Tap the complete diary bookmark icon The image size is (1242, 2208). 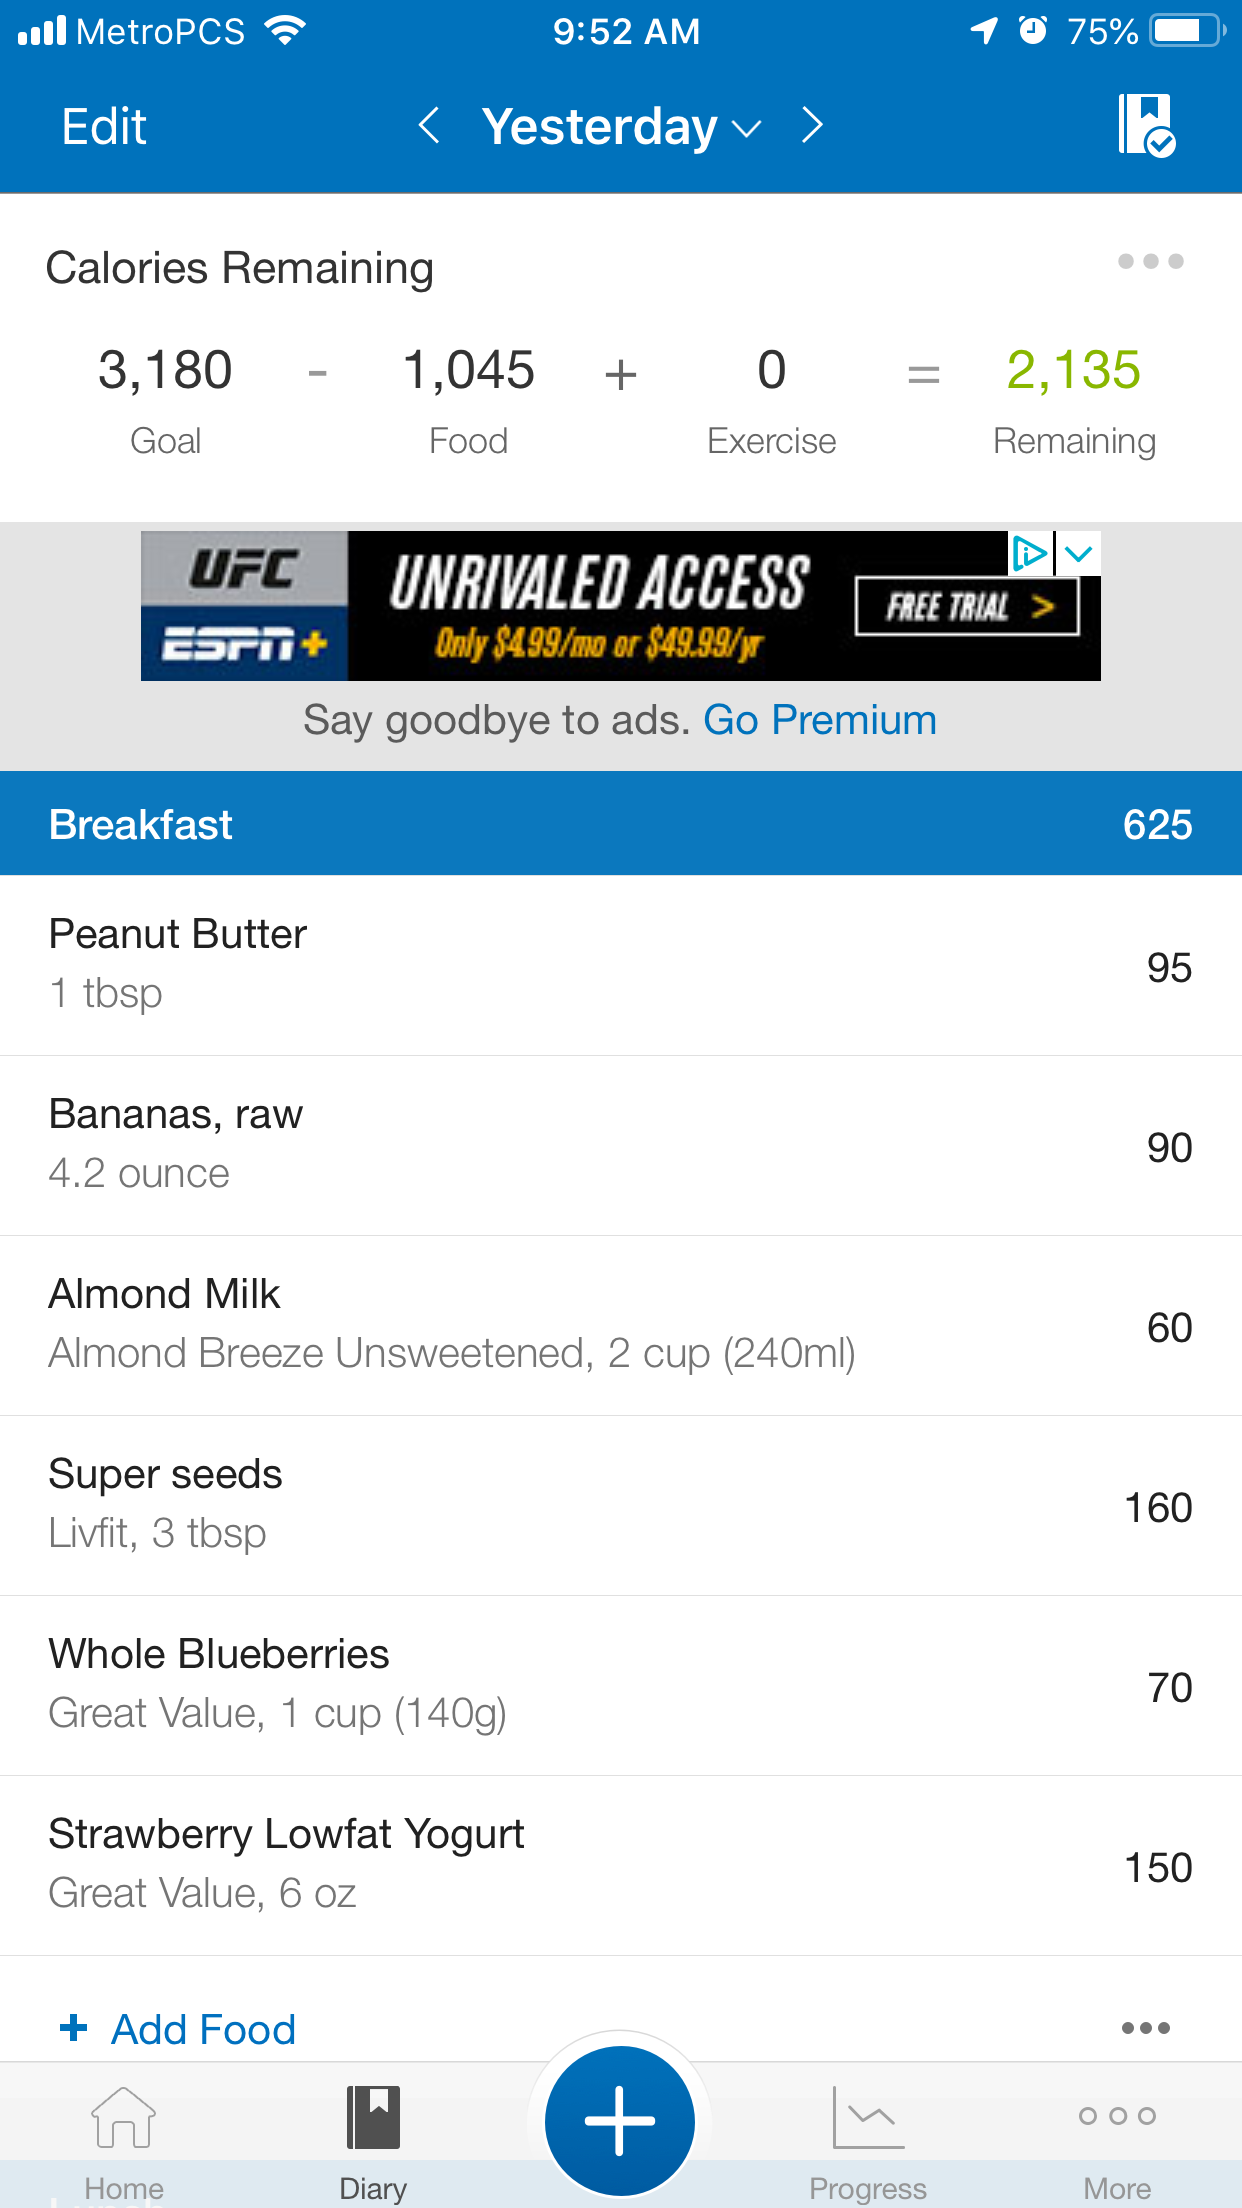coord(1146,126)
